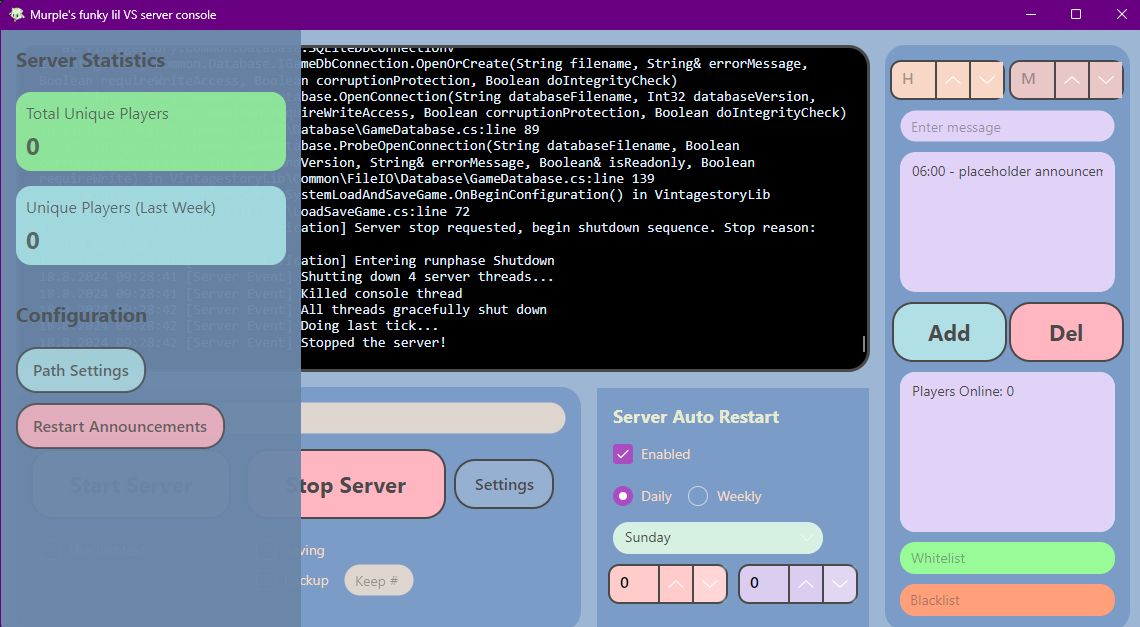Click Add to add an announcement
Screen dimensions: 1140x627
(949, 333)
